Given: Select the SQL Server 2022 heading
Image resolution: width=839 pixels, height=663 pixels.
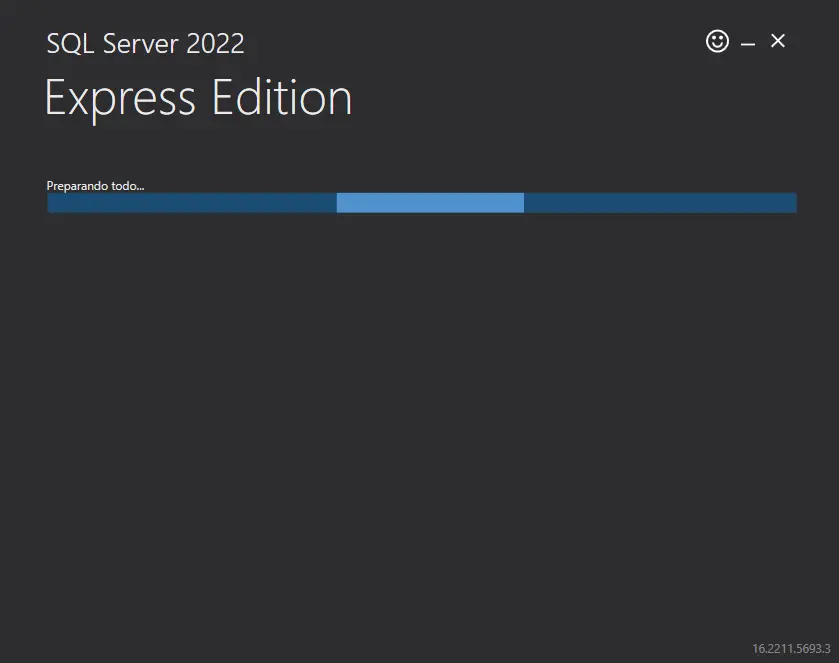Looking at the screenshot, I should click(x=145, y=44).
